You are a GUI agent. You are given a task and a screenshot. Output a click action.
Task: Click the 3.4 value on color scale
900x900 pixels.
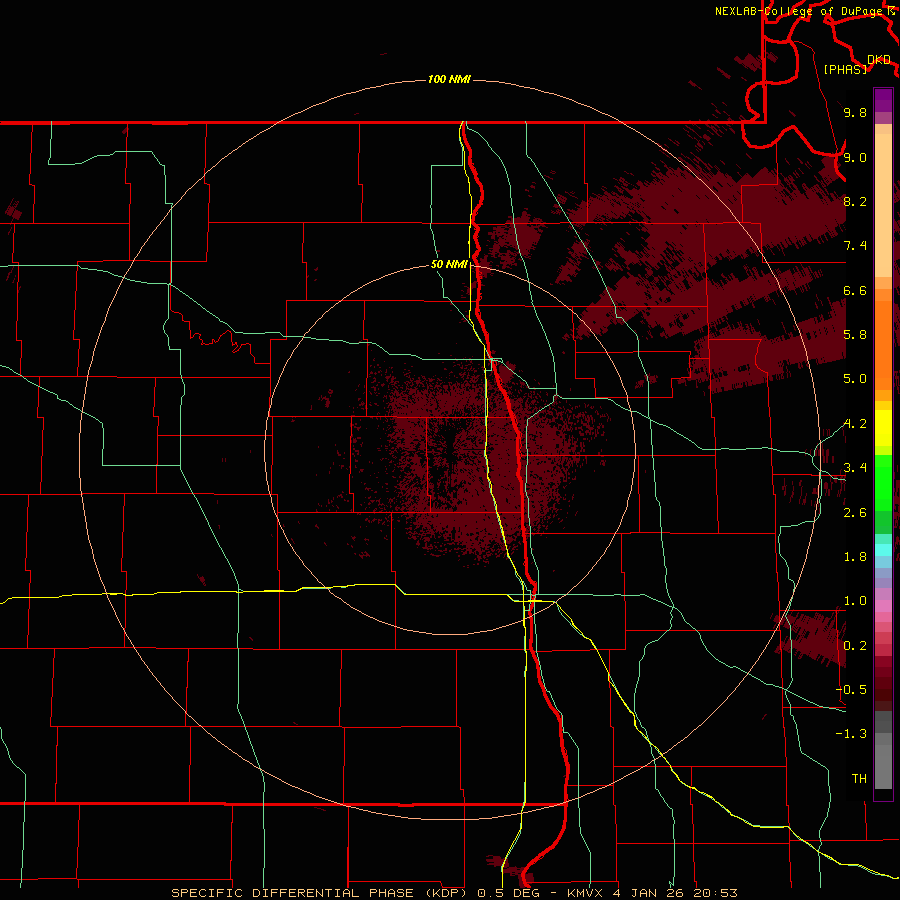(855, 468)
